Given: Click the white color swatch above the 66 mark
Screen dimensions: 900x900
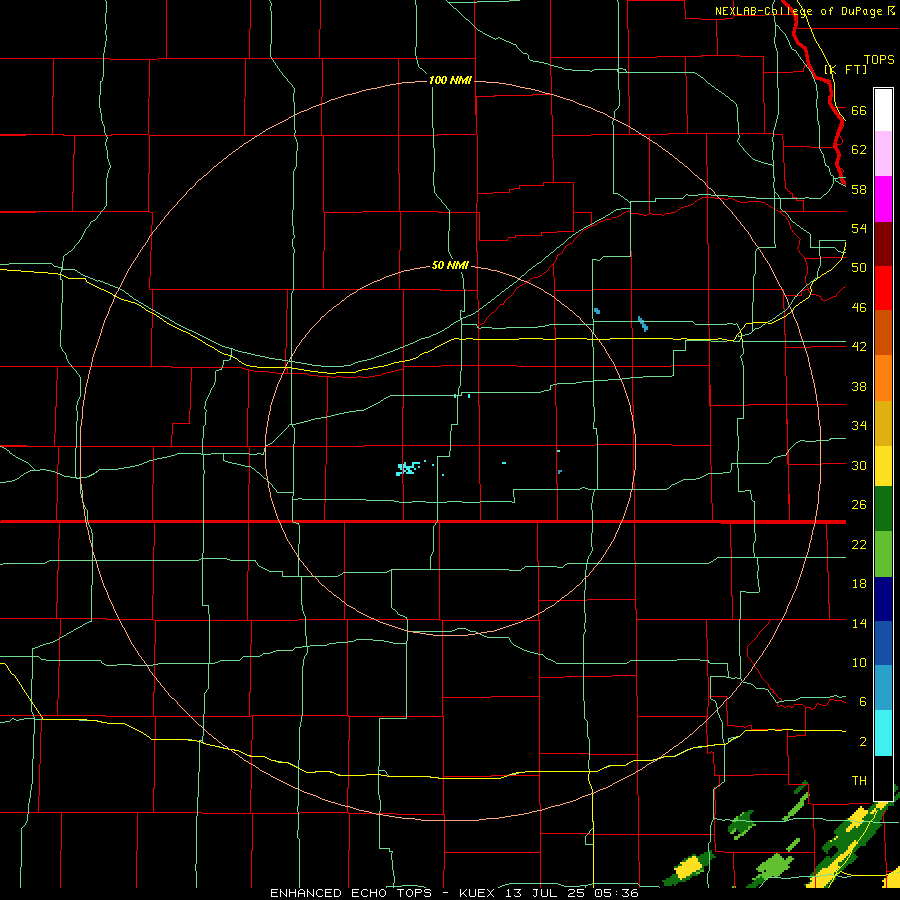Looking at the screenshot, I should [883, 110].
